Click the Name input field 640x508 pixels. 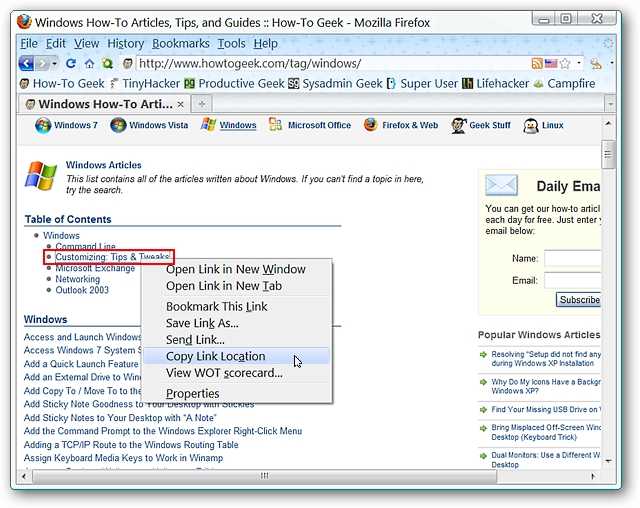[572, 258]
